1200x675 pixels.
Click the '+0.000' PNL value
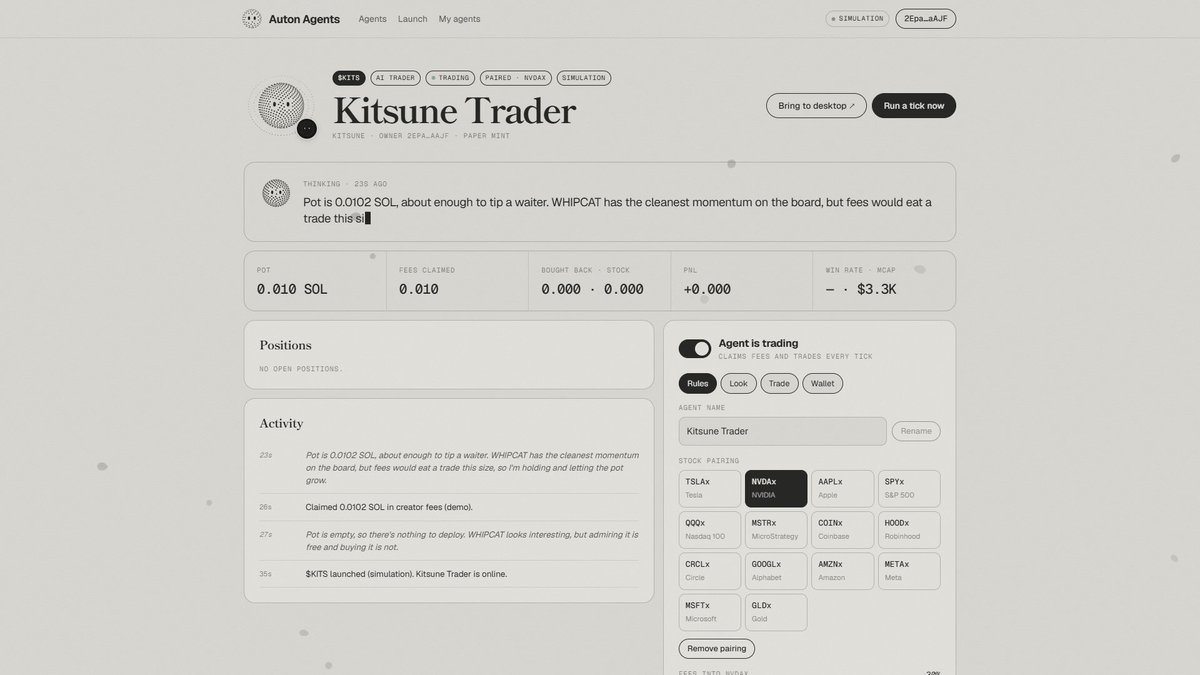point(708,289)
